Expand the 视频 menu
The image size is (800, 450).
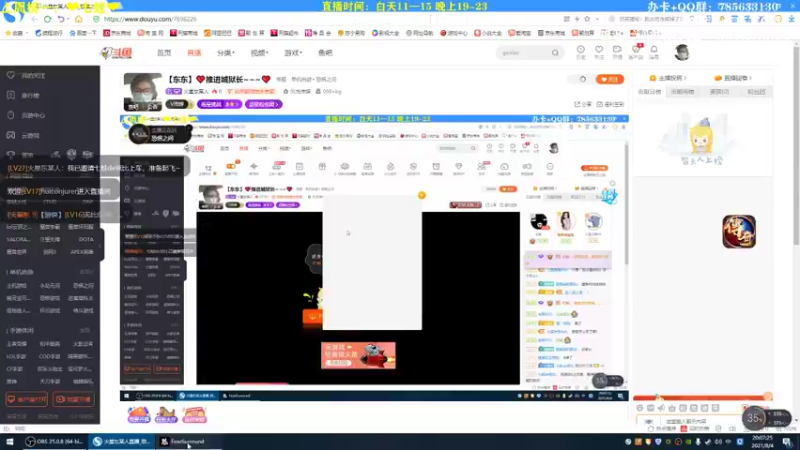(x=259, y=53)
